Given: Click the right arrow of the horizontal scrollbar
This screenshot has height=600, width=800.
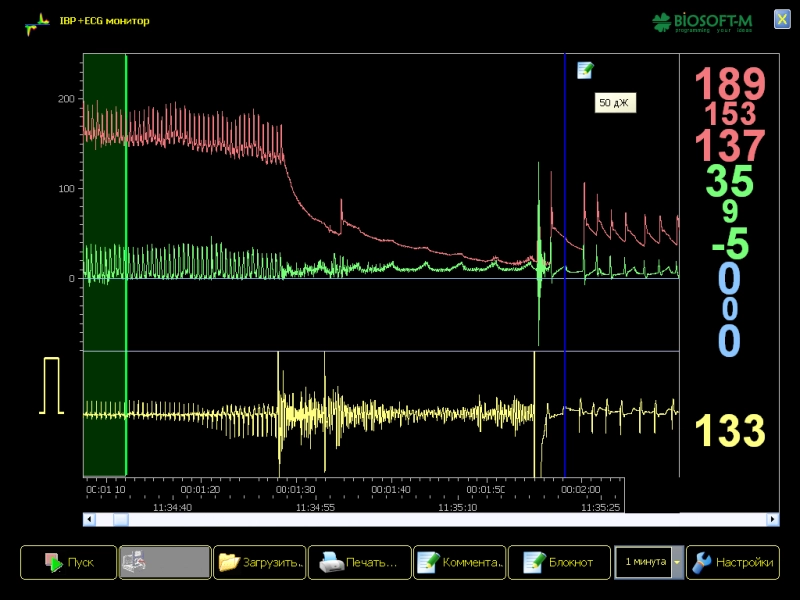Looking at the screenshot, I should pos(772,519).
